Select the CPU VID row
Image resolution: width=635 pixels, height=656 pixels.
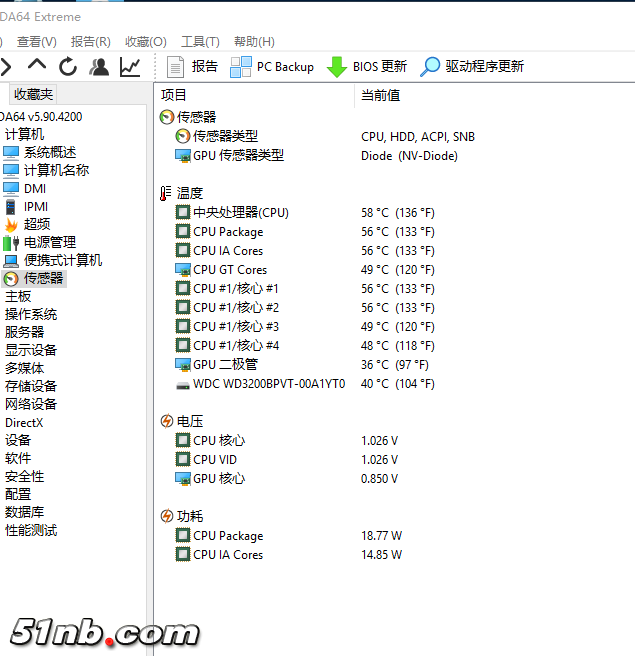[287, 459]
